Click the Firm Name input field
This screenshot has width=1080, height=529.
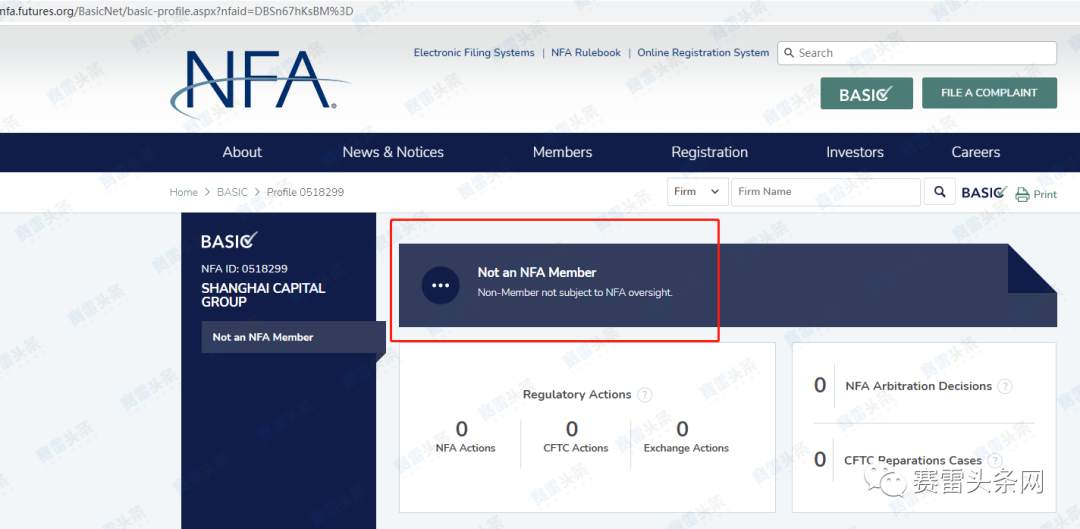[x=826, y=192]
